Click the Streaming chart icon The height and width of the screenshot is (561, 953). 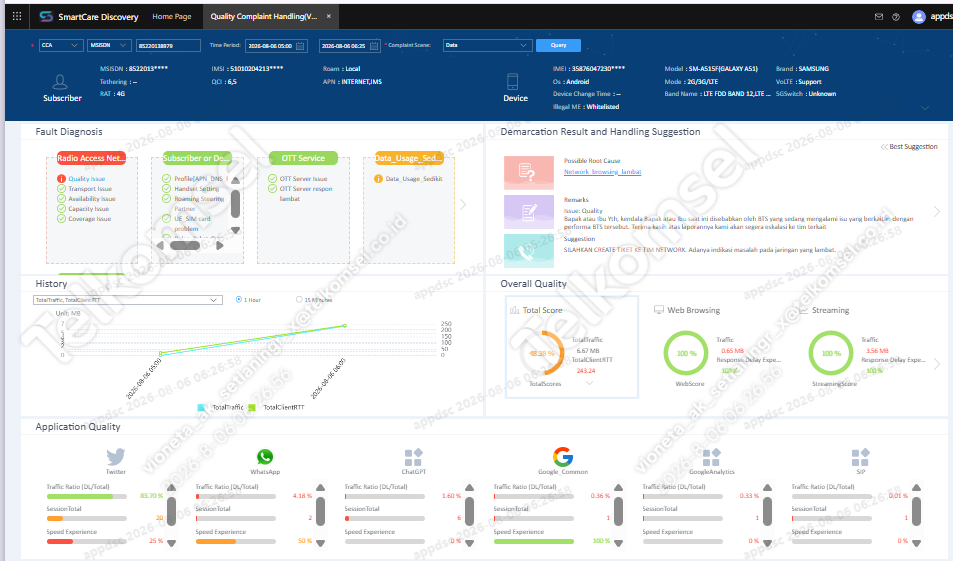[803, 310]
